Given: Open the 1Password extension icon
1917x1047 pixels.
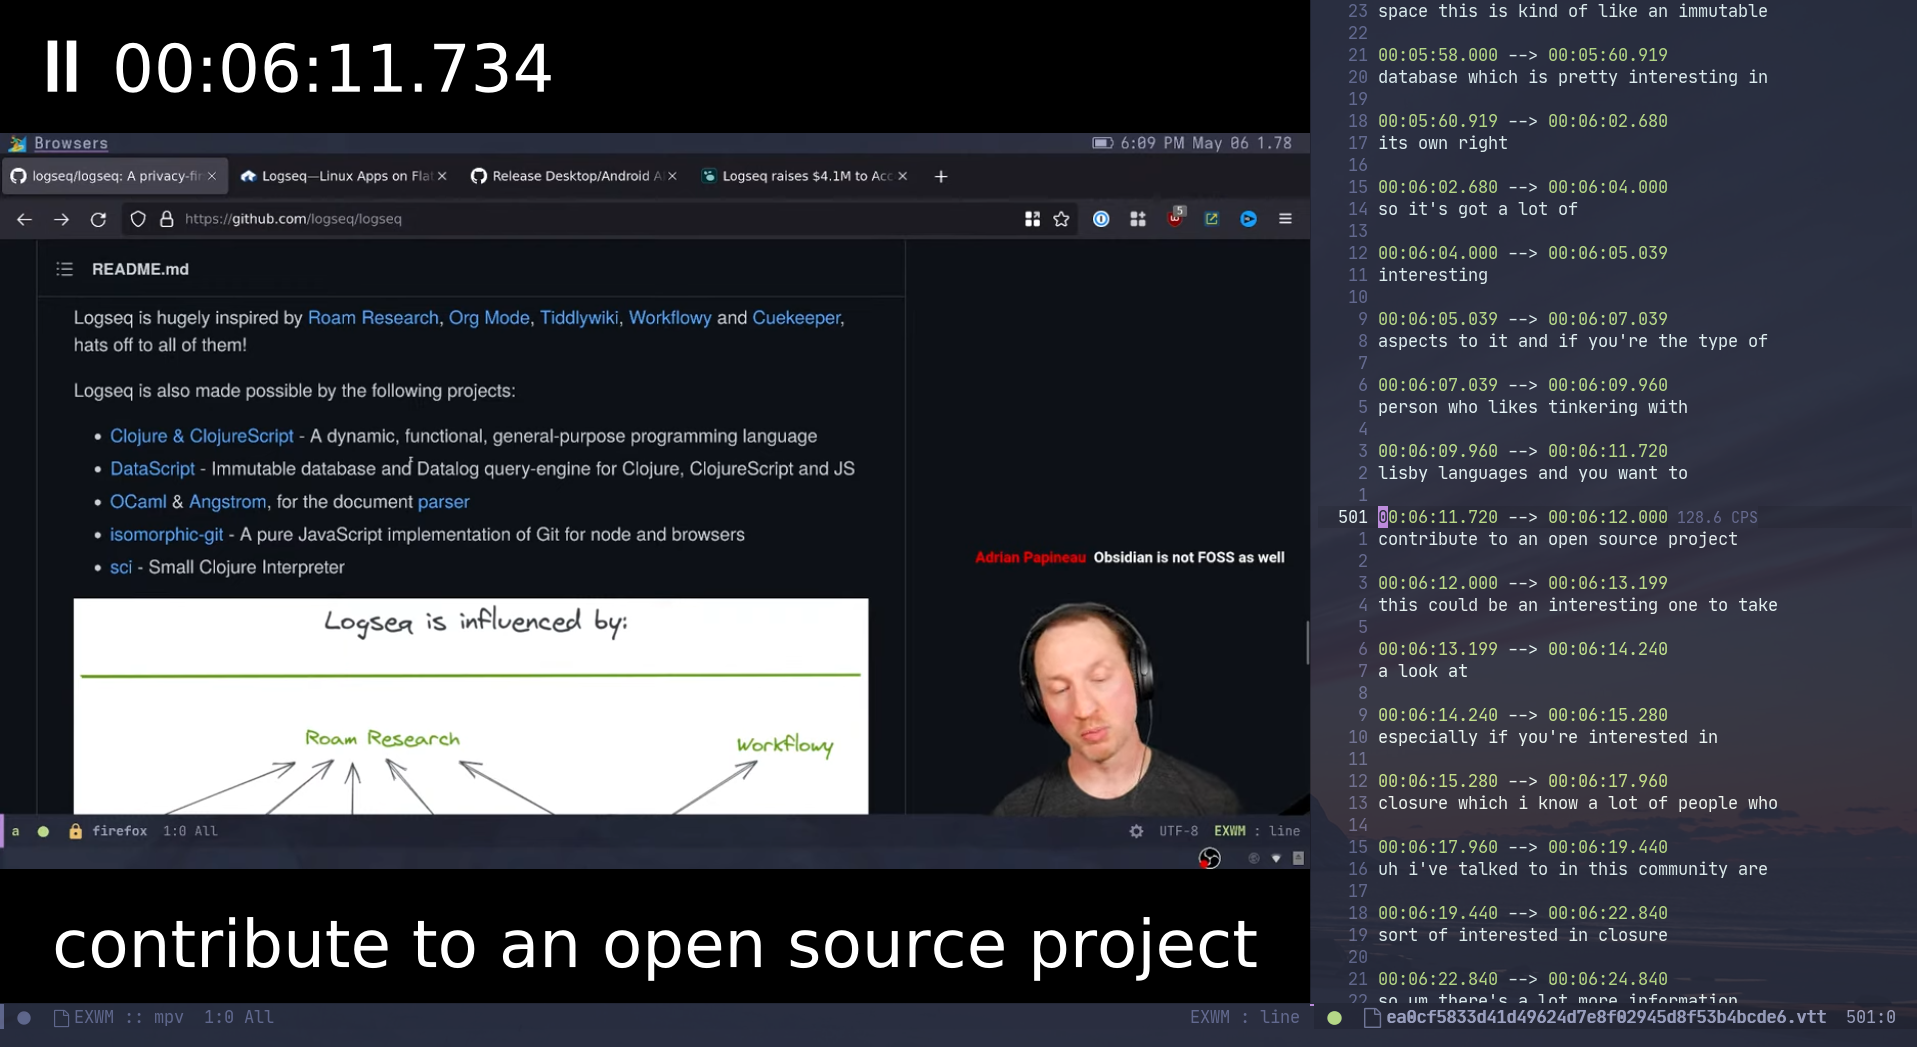Looking at the screenshot, I should click(x=1101, y=219).
